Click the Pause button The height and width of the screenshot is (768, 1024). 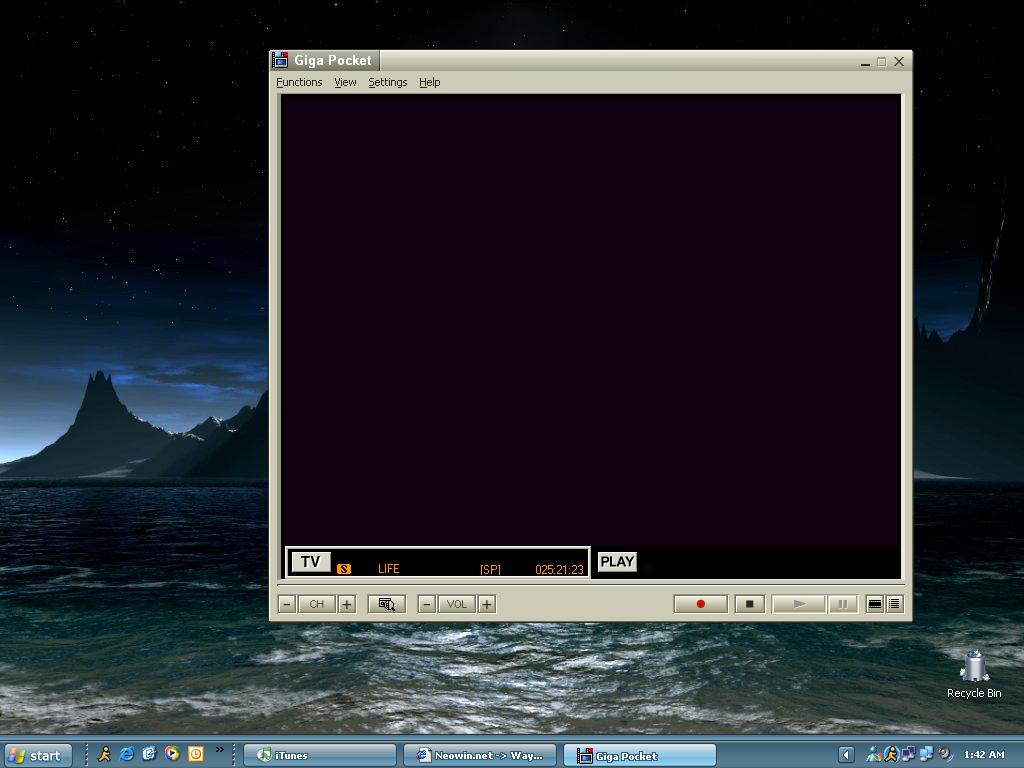[843, 604]
